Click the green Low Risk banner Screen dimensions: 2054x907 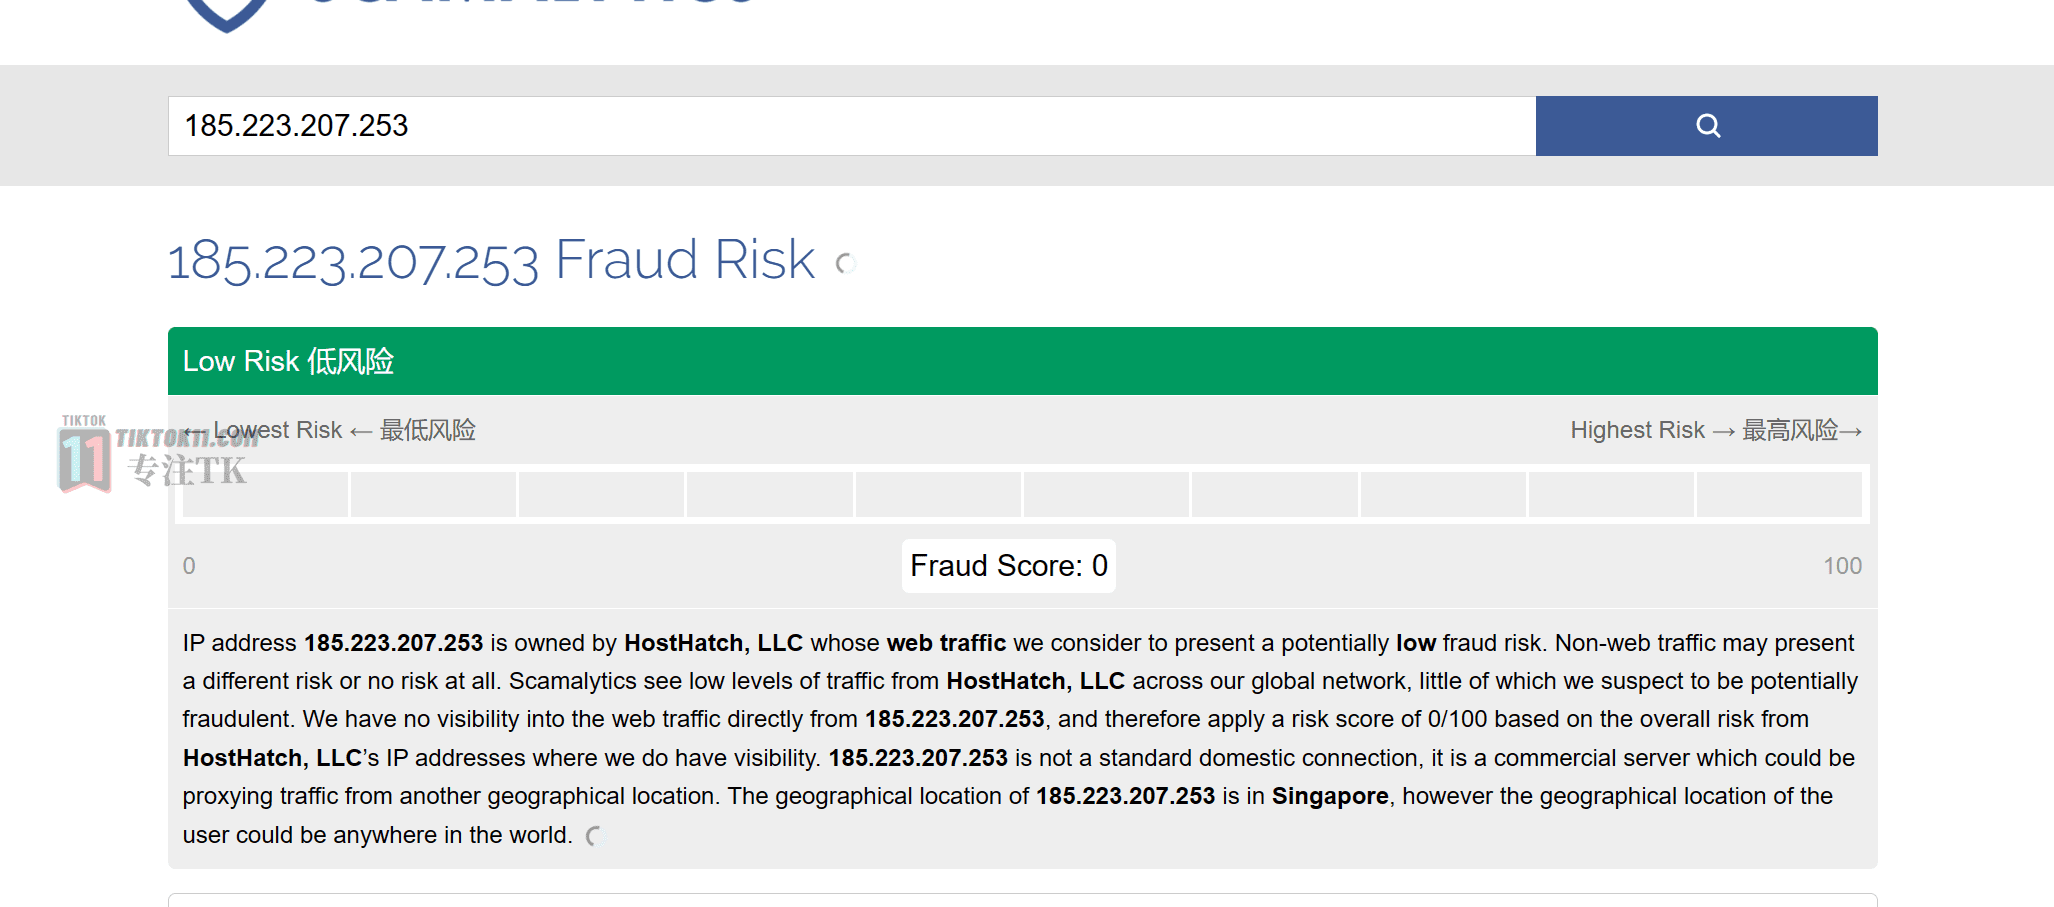click(x=1022, y=361)
